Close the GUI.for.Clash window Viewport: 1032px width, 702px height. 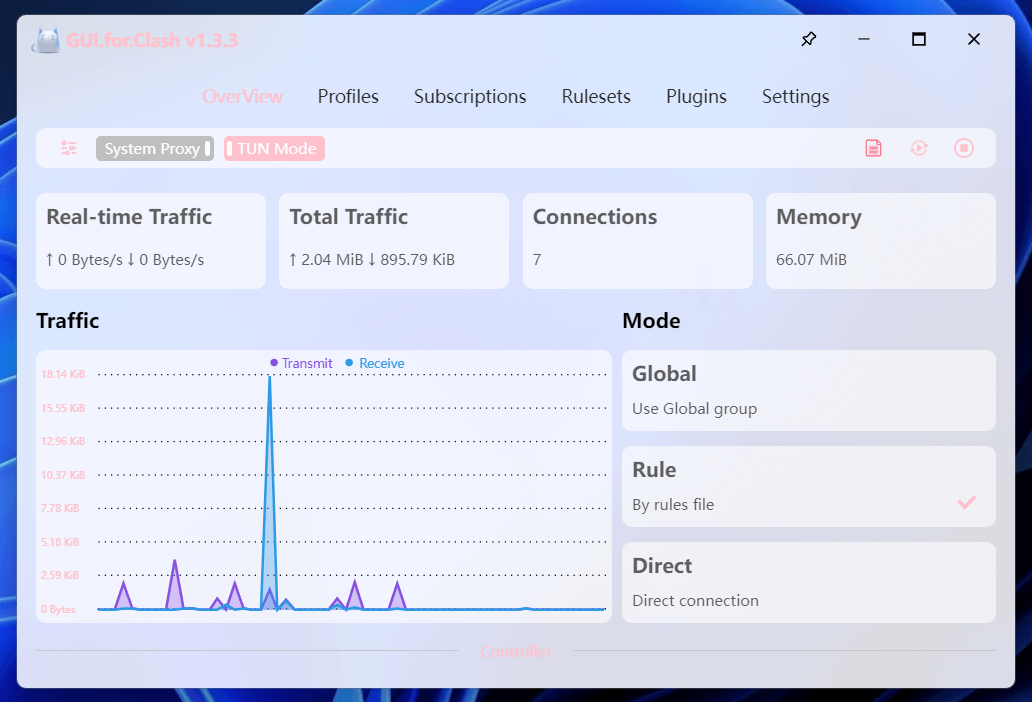(x=974, y=39)
